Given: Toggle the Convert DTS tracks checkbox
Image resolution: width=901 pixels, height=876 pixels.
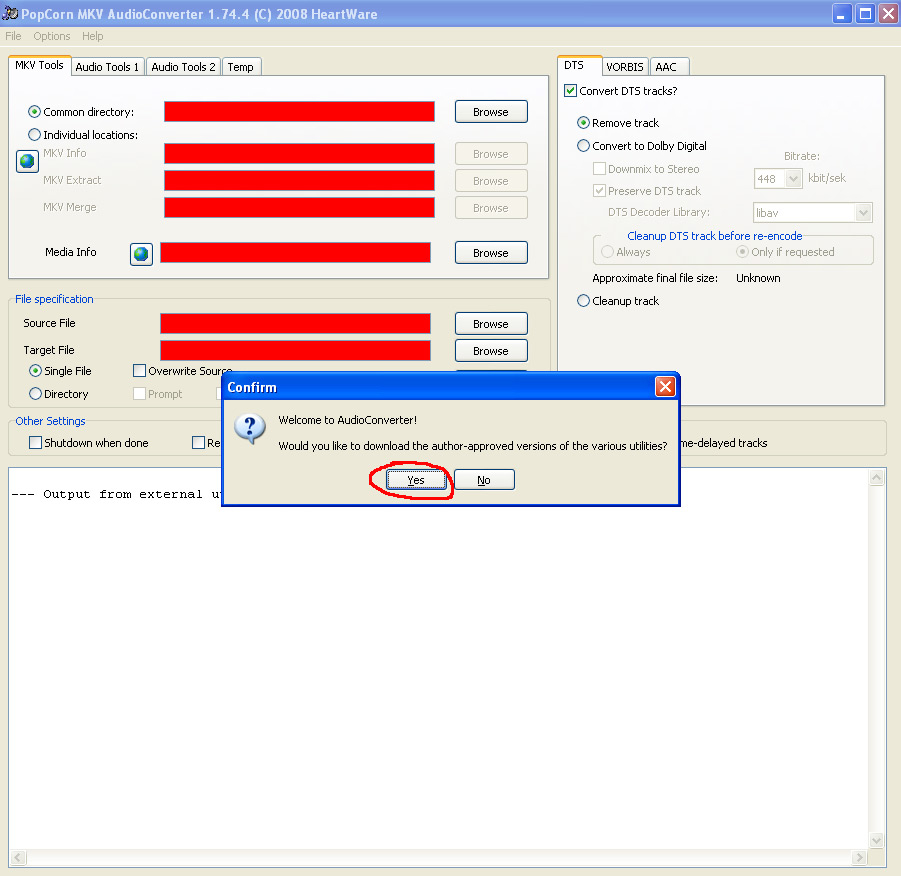Looking at the screenshot, I should (x=571, y=91).
